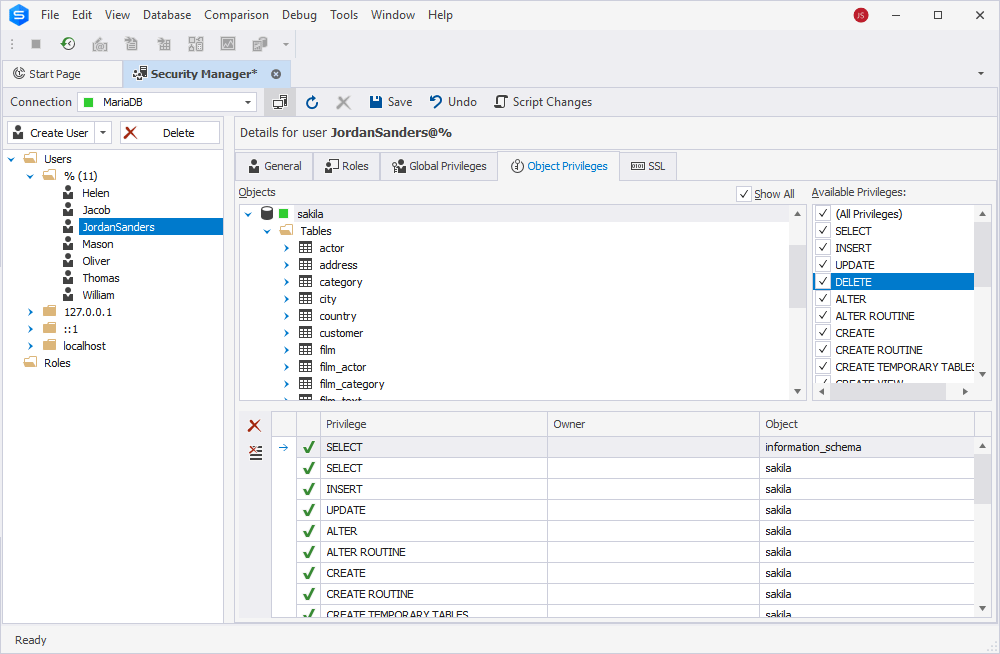Save pending security changes
The width and height of the screenshot is (1000, 654).
tap(390, 101)
